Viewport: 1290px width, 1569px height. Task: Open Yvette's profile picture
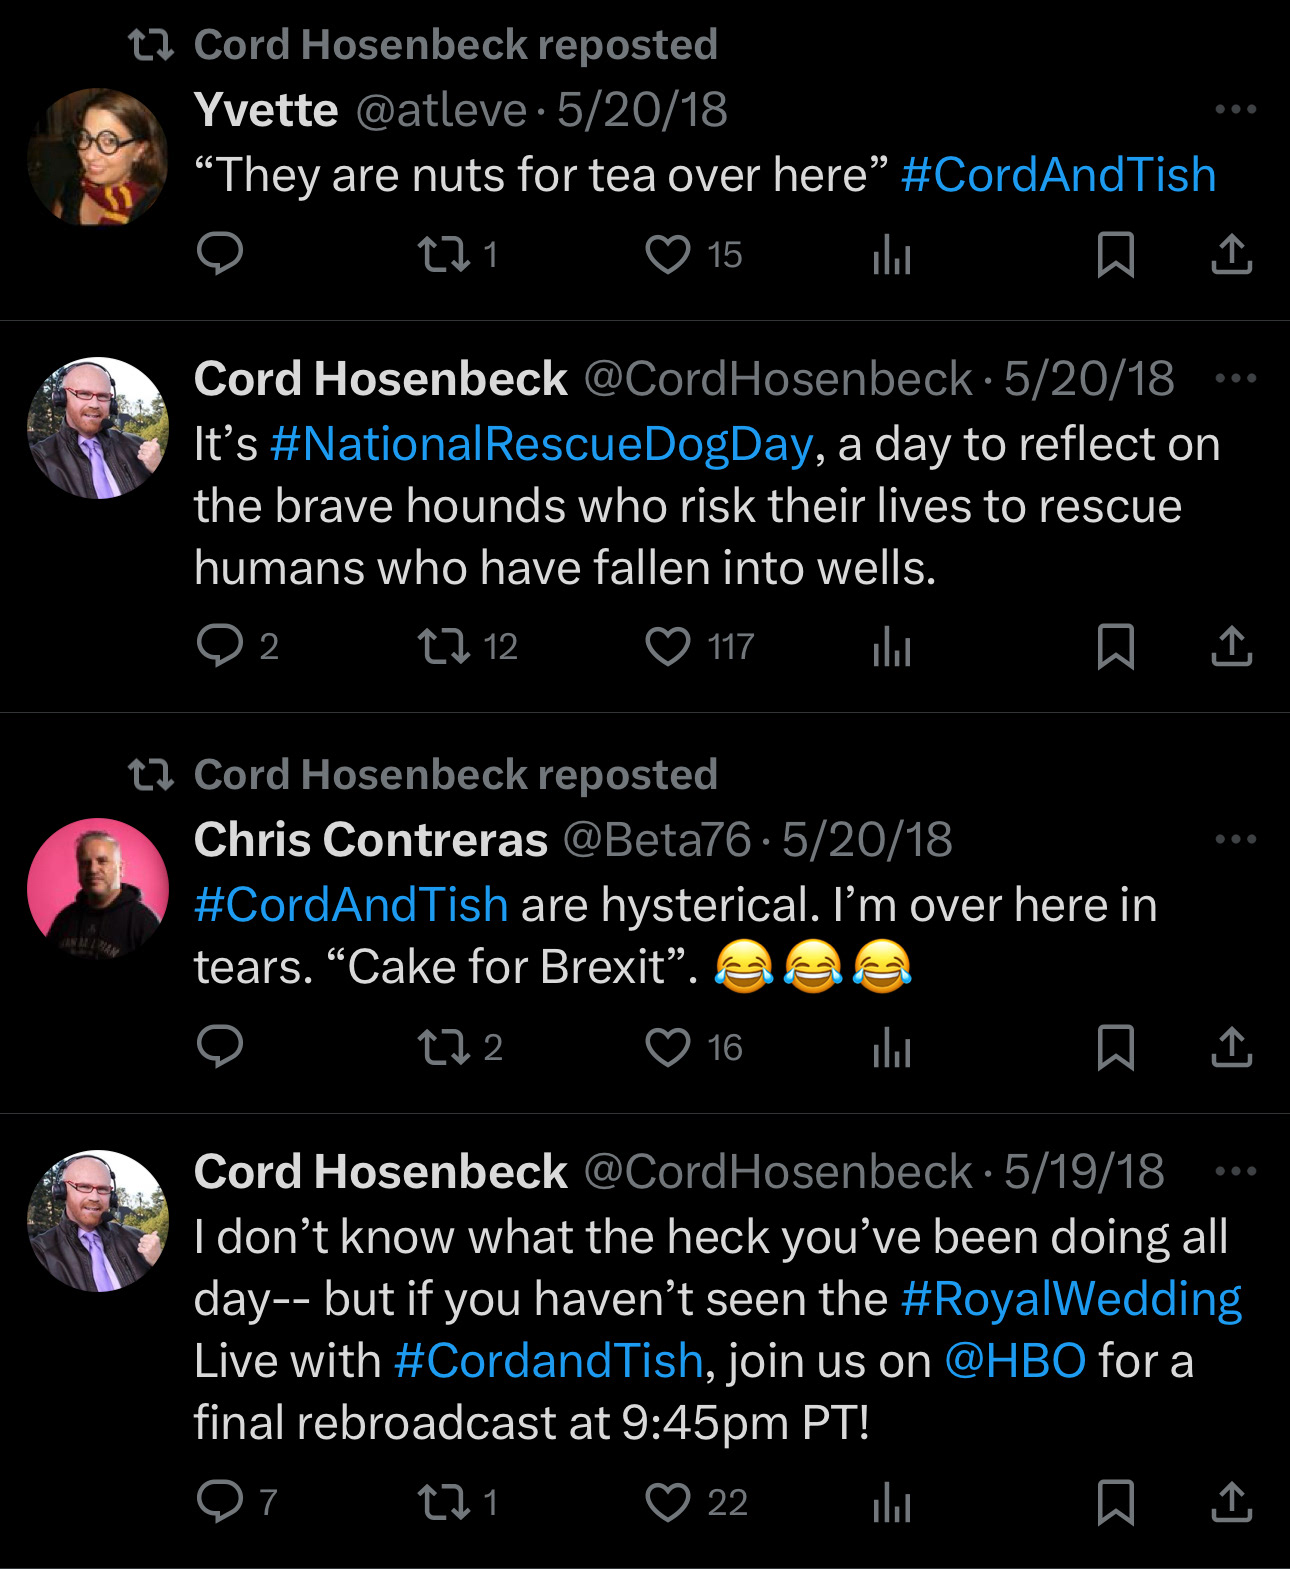point(98,157)
